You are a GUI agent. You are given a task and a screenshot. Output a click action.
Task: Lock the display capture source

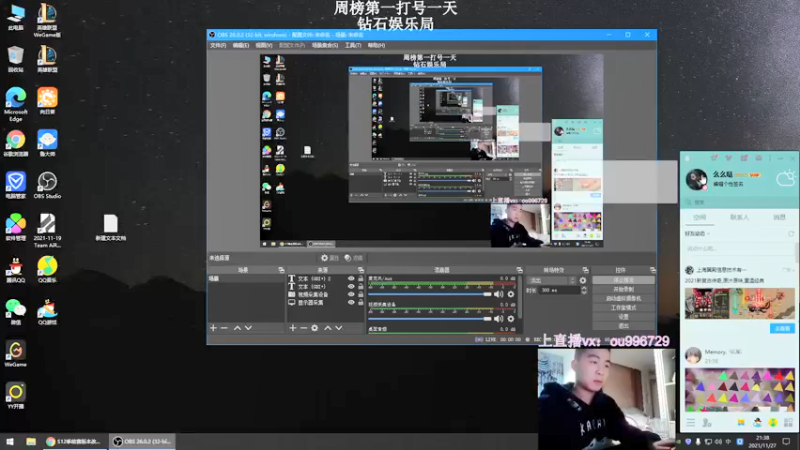click(x=361, y=303)
